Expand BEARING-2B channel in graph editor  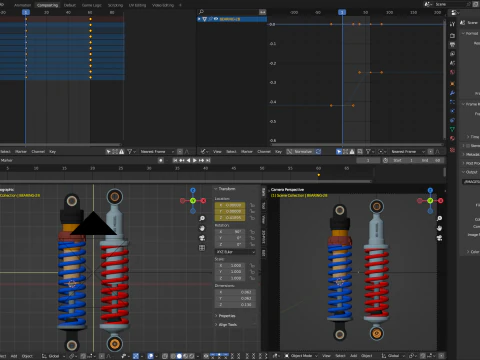click(x=199, y=19)
